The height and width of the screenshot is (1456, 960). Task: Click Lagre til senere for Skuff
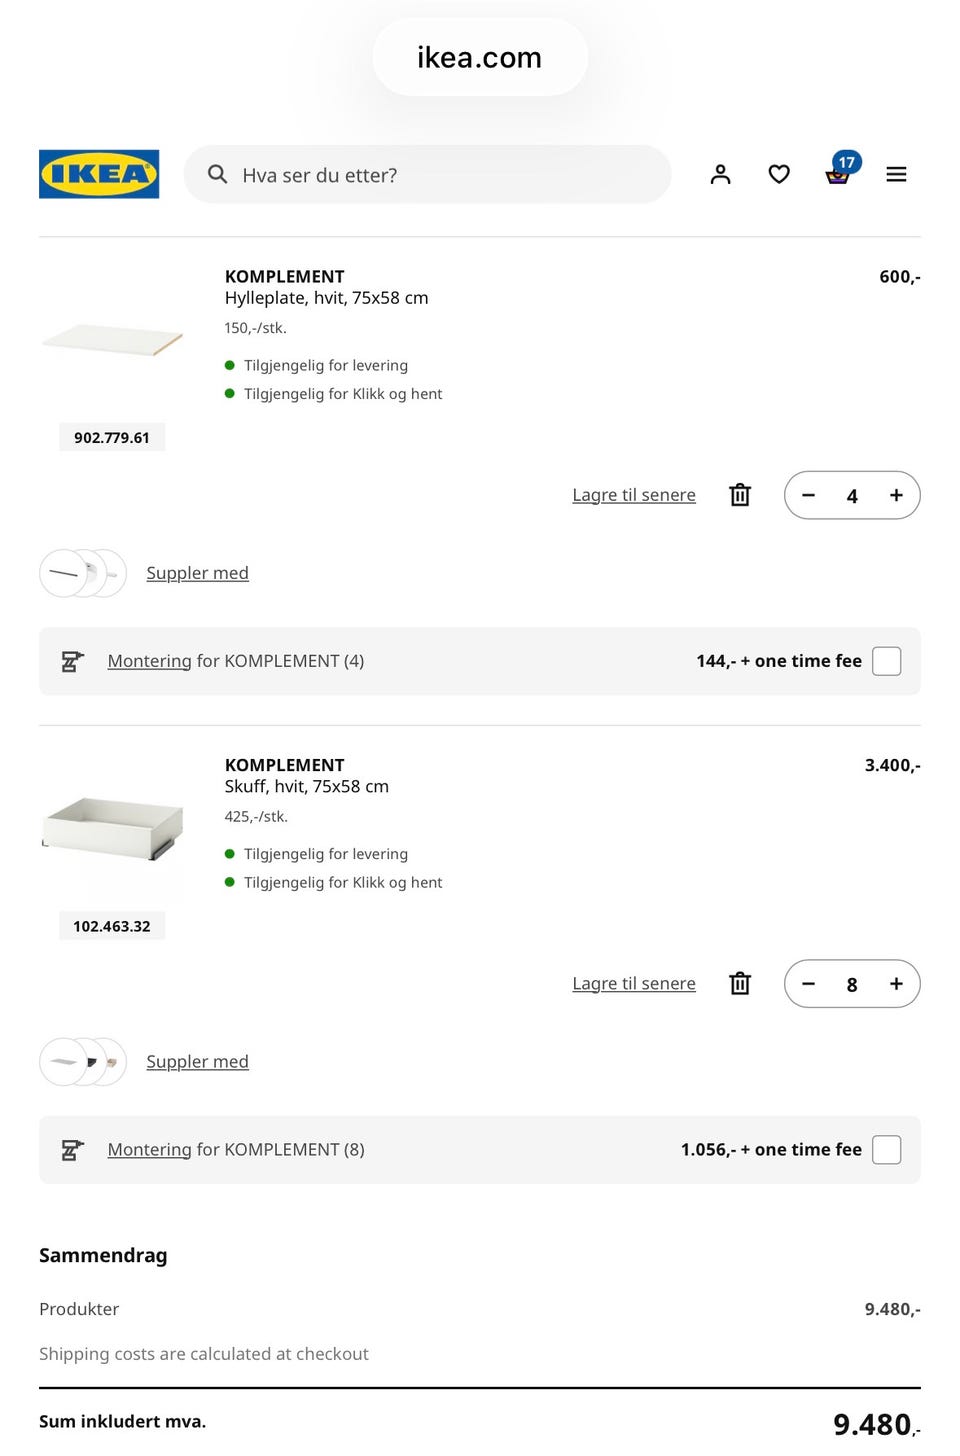[x=634, y=983]
